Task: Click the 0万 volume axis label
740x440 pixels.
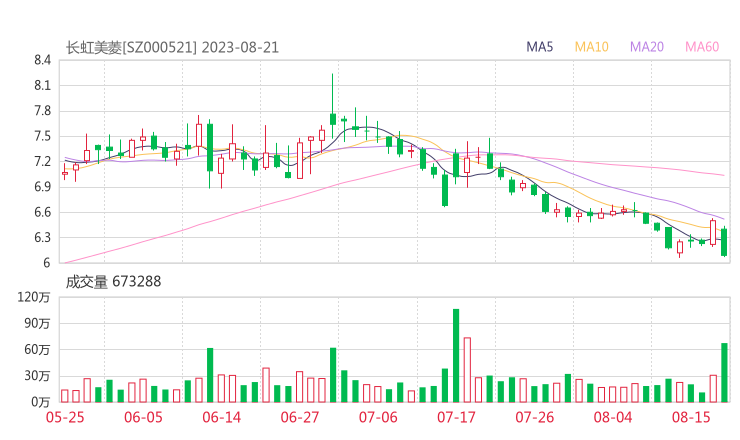Action: coord(41,402)
